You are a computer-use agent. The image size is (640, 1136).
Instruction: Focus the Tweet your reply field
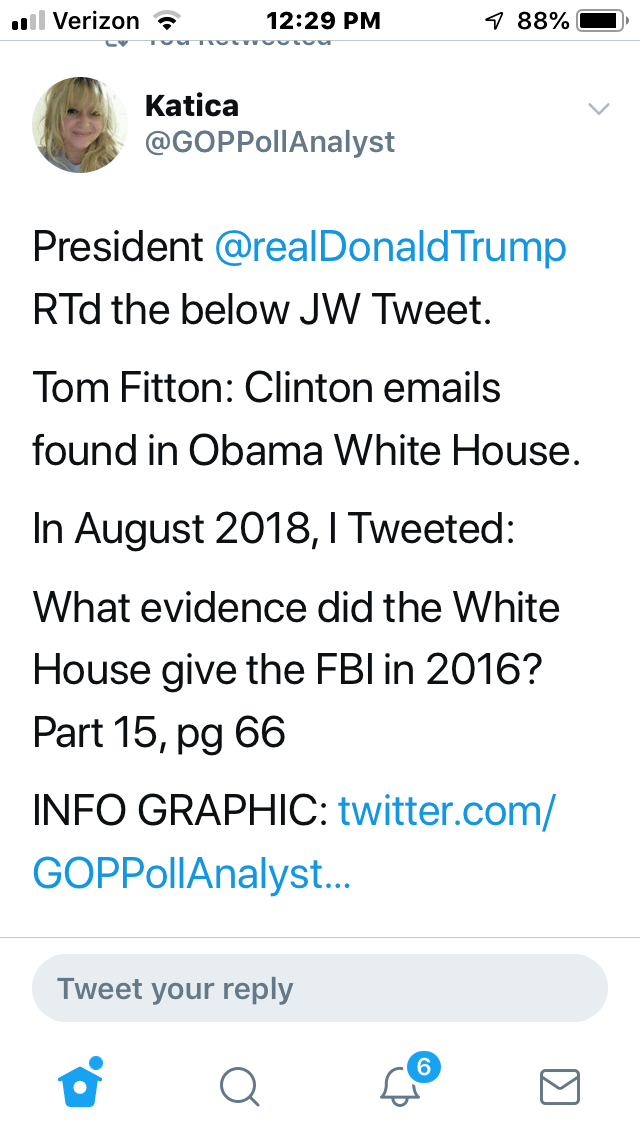pos(320,990)
